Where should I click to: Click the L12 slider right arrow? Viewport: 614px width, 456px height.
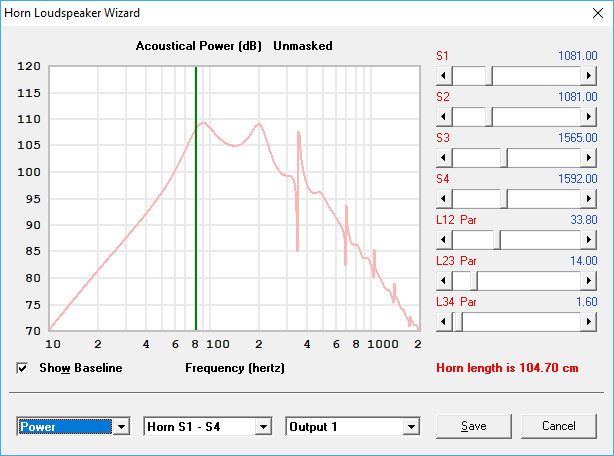click(589, 240)
